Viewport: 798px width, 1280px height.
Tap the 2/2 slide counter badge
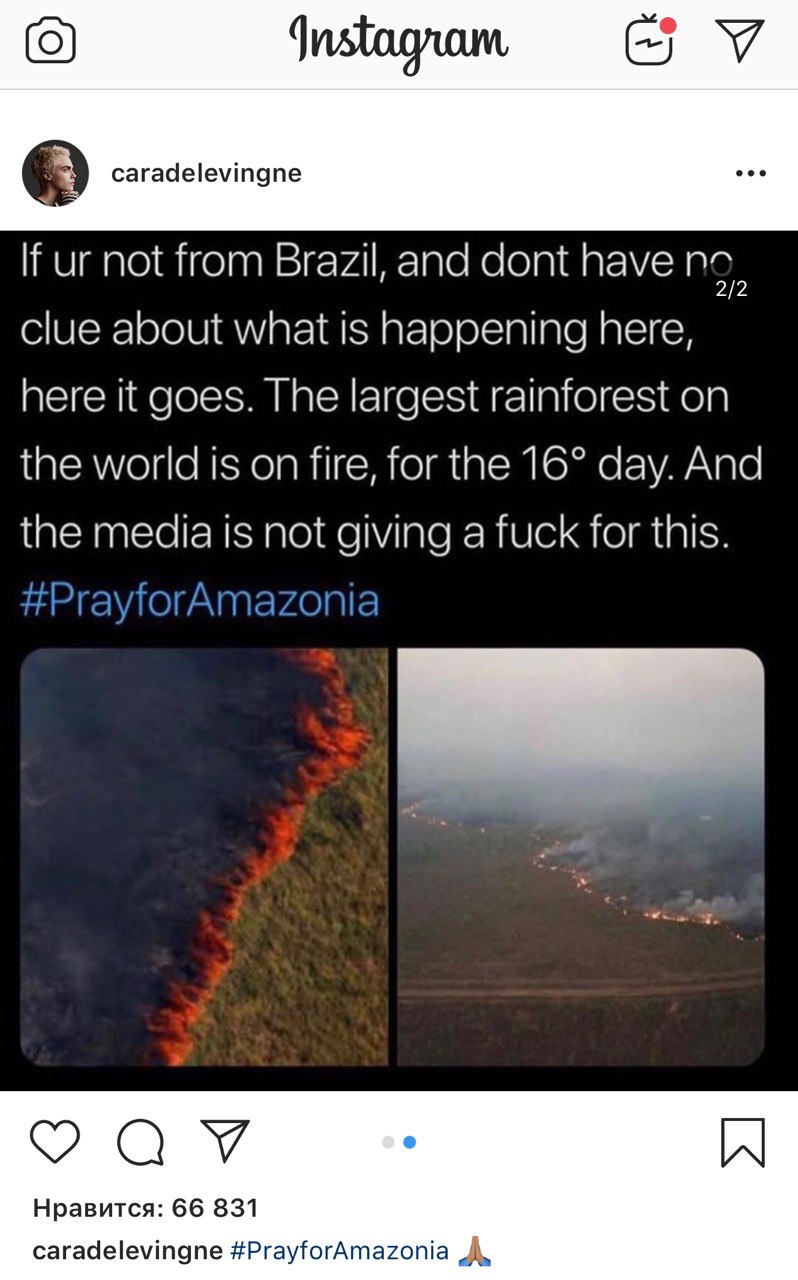pyautogui.click(x=731, y=290)
